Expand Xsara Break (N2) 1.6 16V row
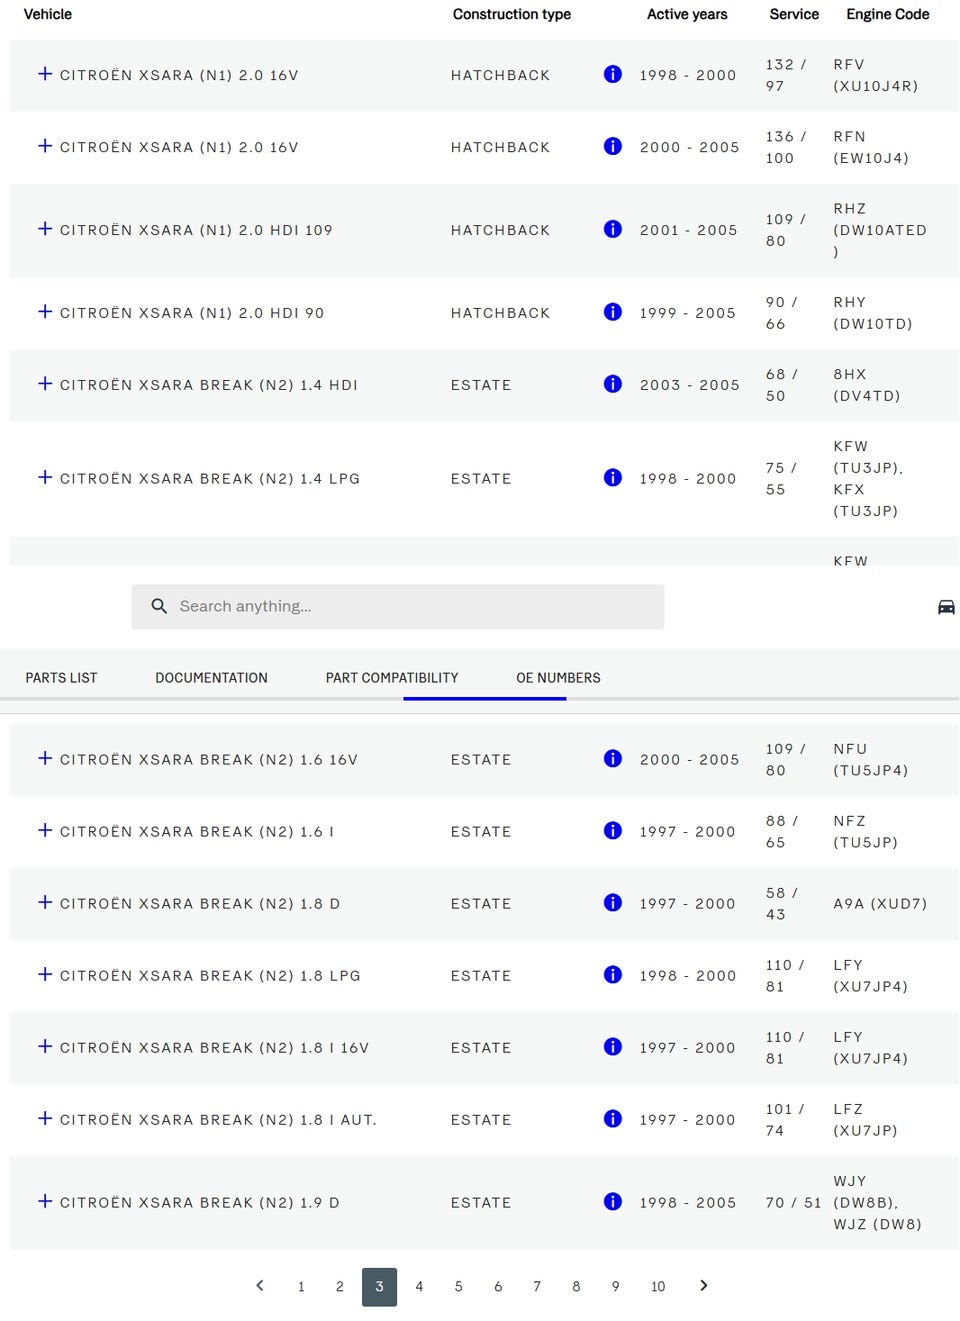960x1321 pixels. click(45, 759)
